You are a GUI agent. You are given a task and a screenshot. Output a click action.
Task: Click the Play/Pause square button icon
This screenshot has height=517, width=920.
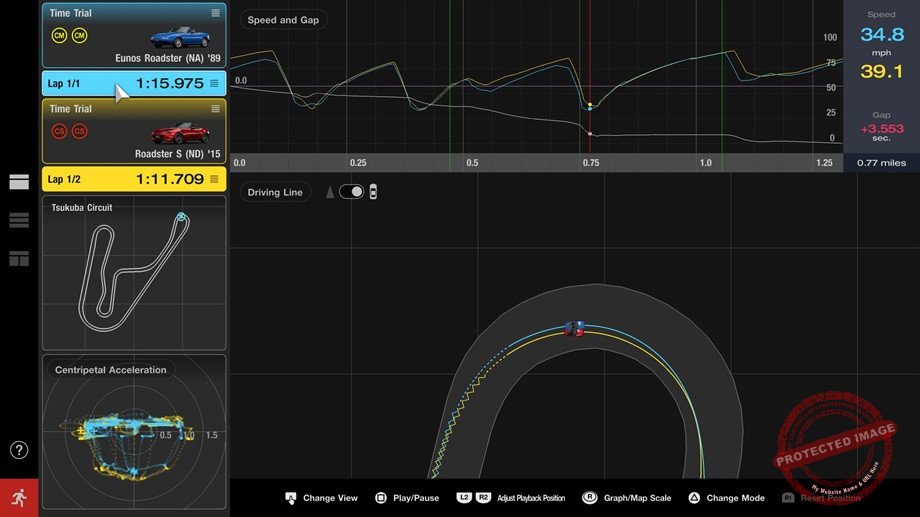tap(381, 498)
